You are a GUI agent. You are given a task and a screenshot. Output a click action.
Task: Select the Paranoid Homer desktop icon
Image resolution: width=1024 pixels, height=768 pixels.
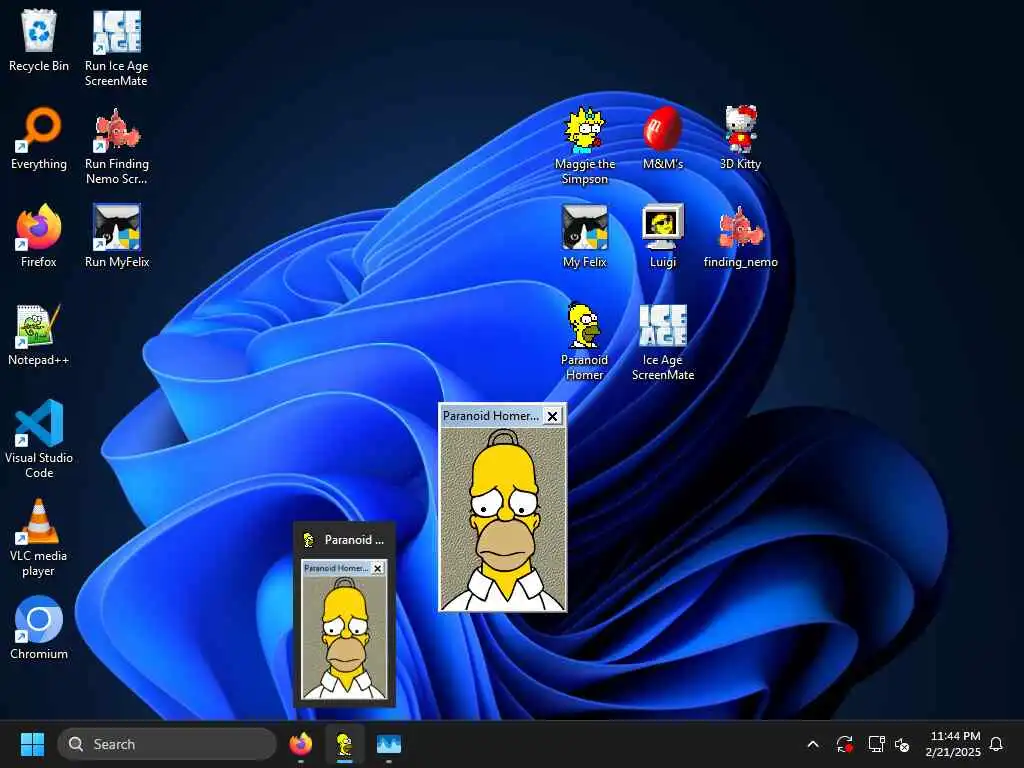click(x=584, y=341)
